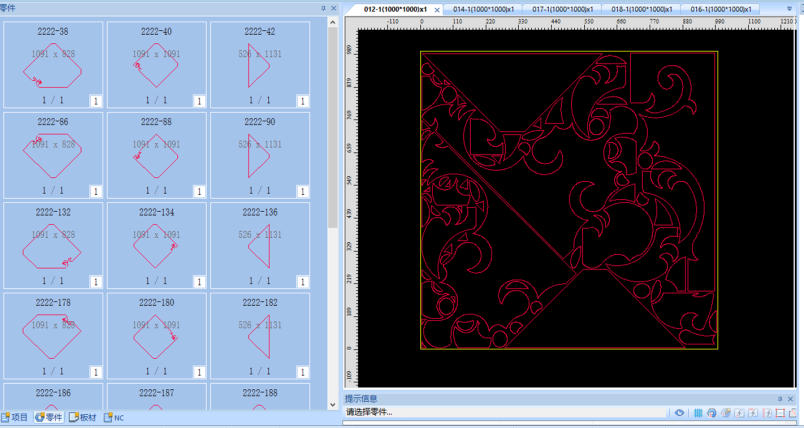
Task: Click the quantity box of part 2222-178
Action: click(96, 372)
